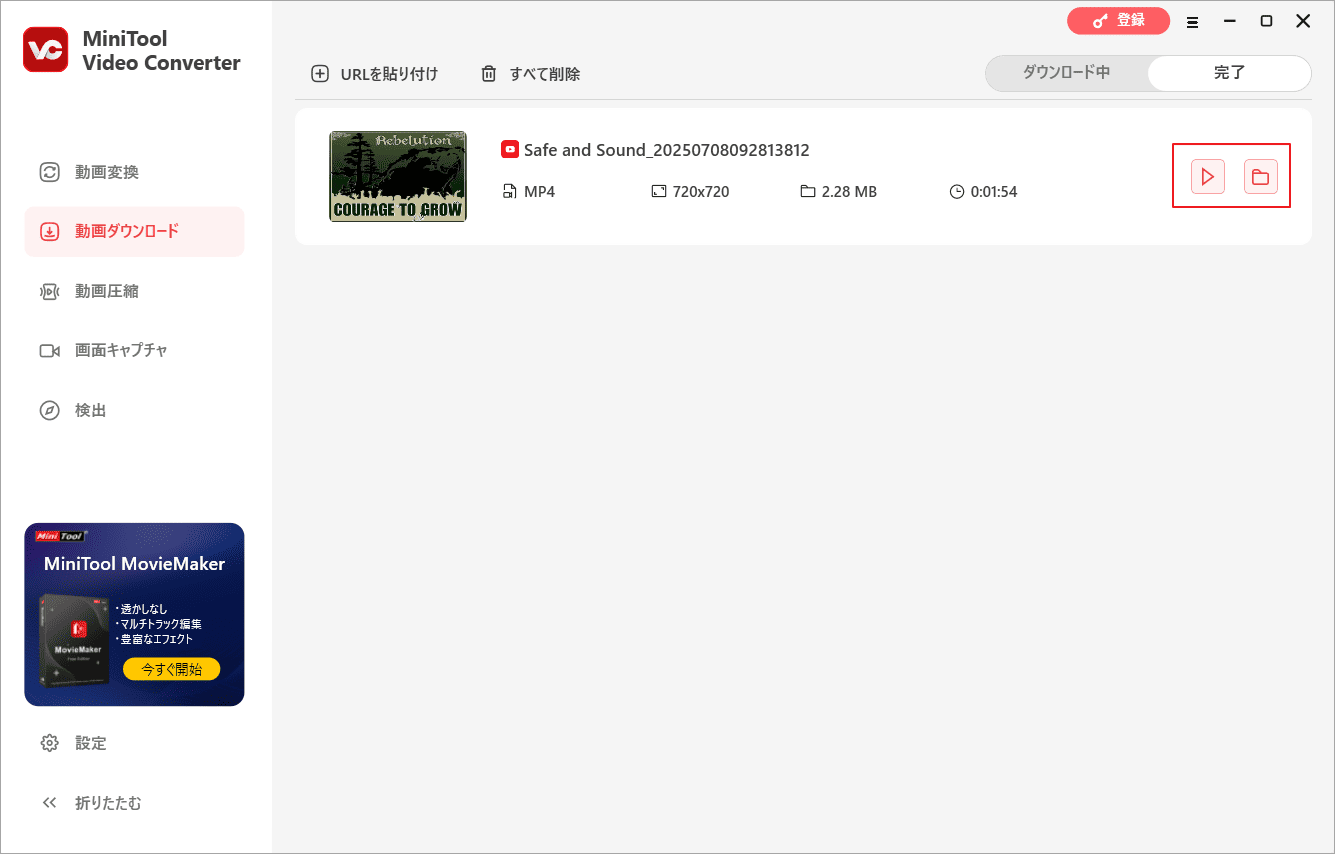The height and width of the screenshot is (854, 1335).
Task: Click the 0:01:54 duration value
Action: click(994, 191)
